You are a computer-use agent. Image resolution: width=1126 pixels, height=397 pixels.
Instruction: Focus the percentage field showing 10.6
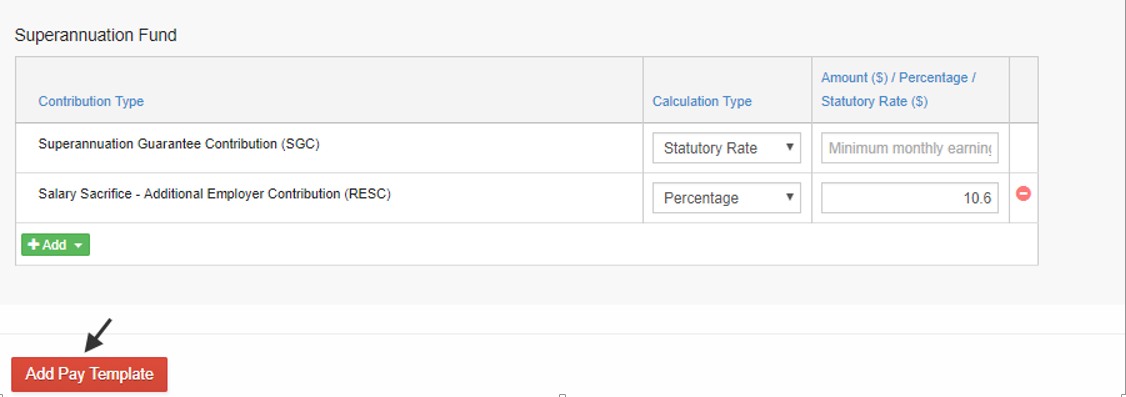[910, 198]
